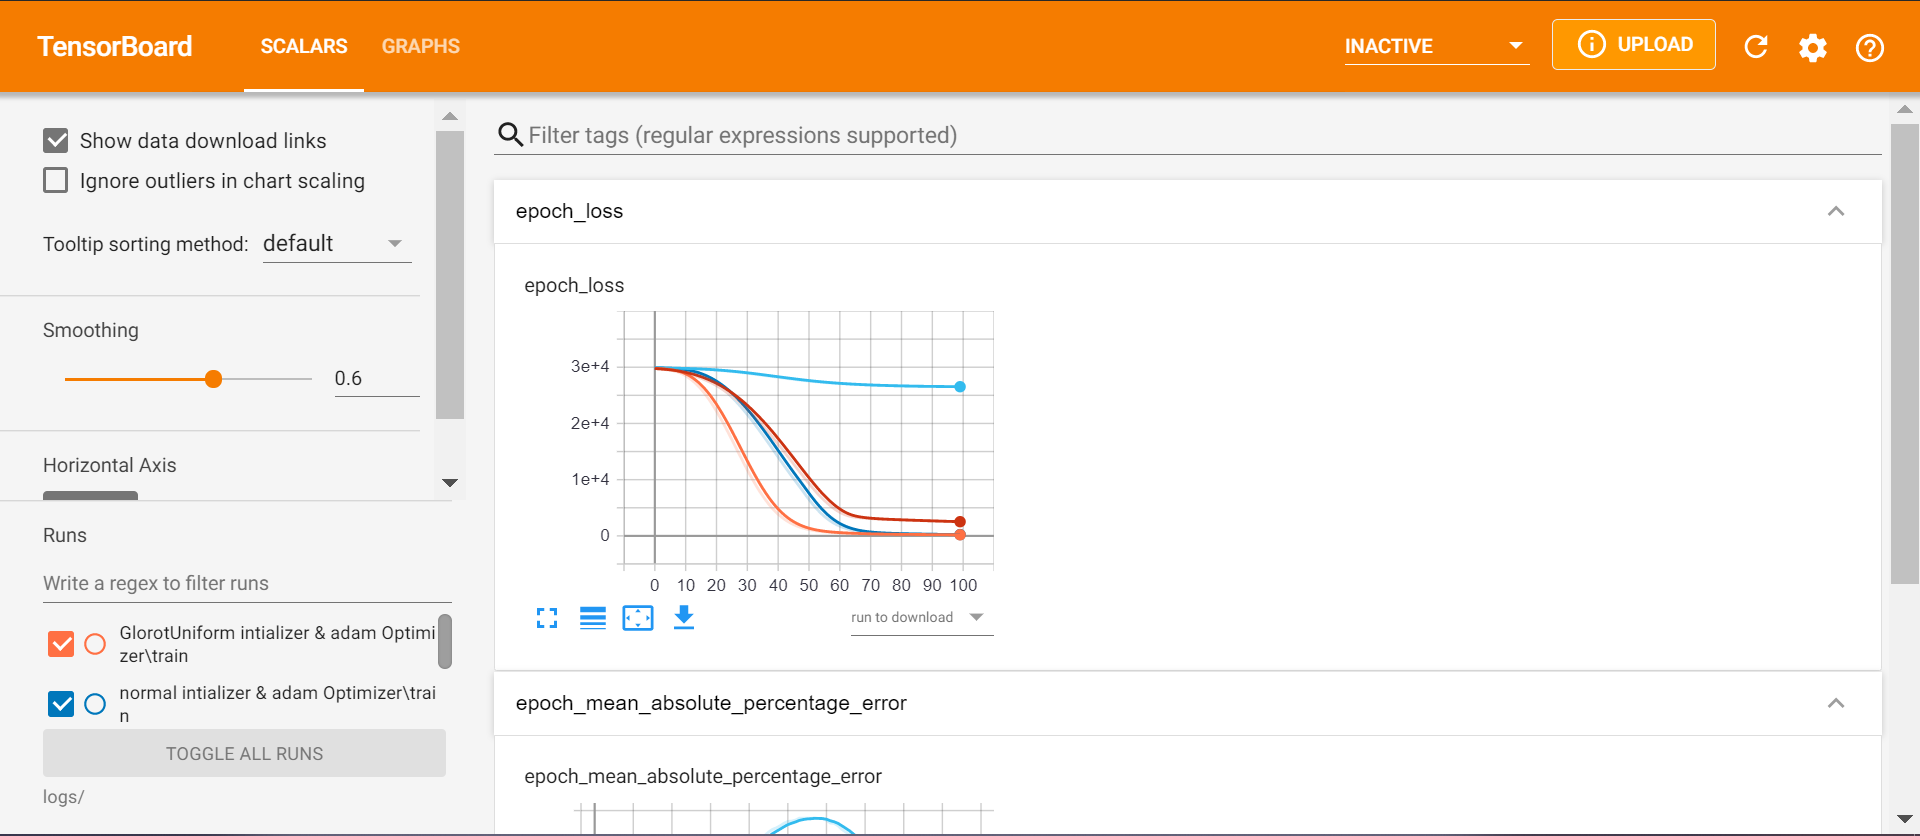
Task: Select the SCALARS tab
Action: click(304, 46)
